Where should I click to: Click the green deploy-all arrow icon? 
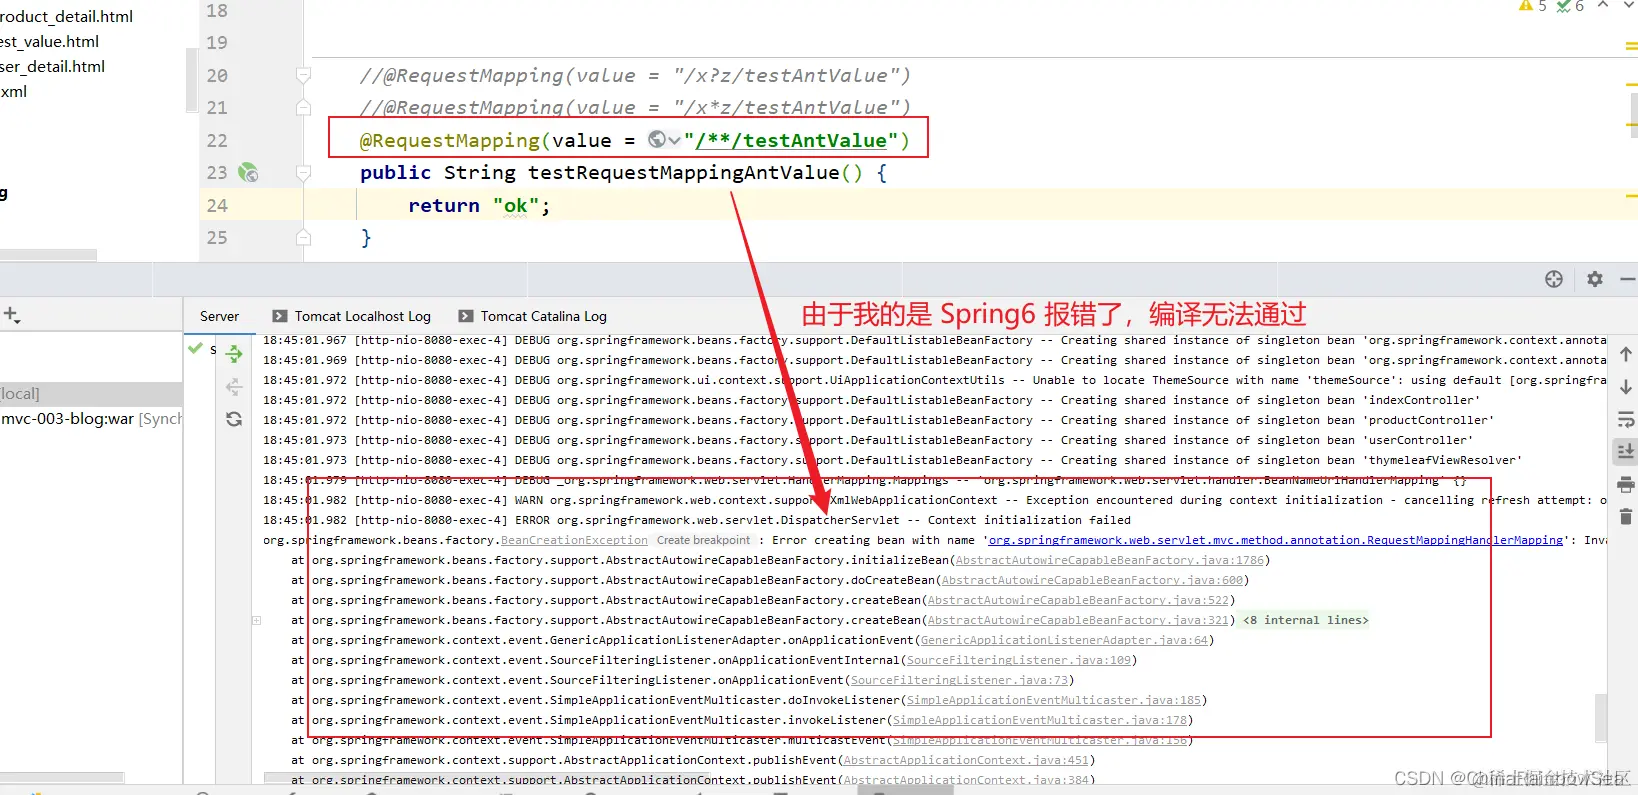click(x=234, y=353)
